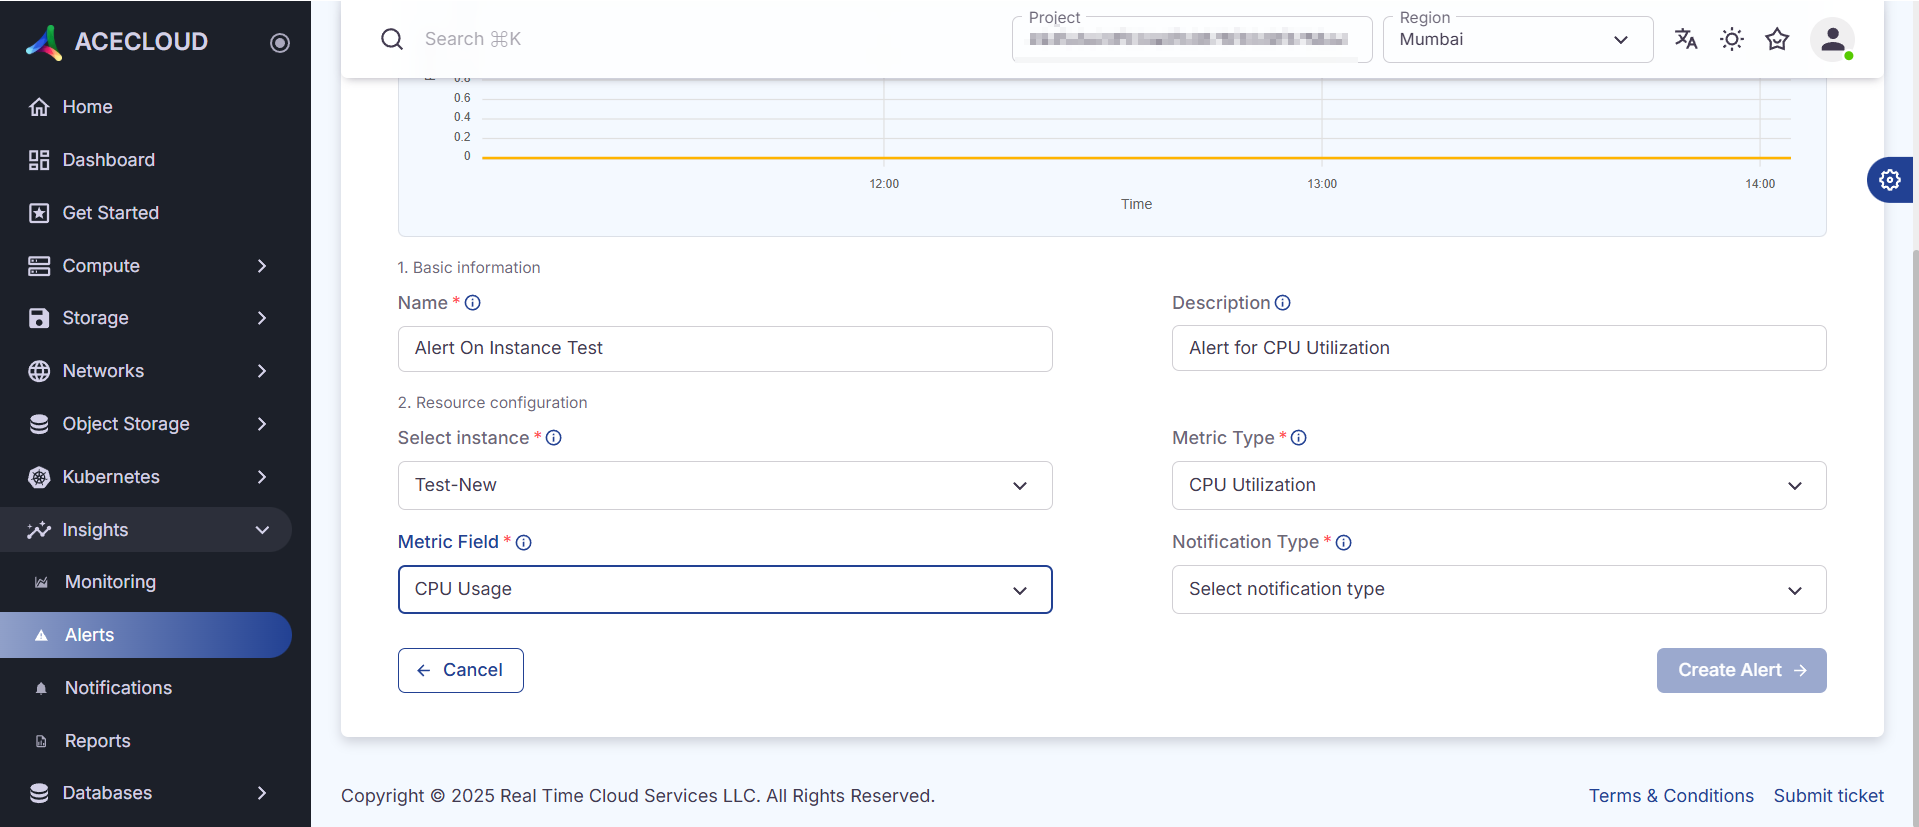The width and height of the screenshot is (1919, 827).
Task: Expand the CPU Utilization metric type dropdown
Action: click(1498, 485)
